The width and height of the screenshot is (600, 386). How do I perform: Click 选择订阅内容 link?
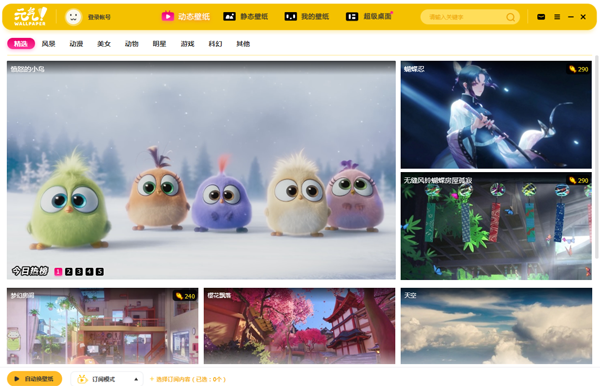tap(188, 379)
